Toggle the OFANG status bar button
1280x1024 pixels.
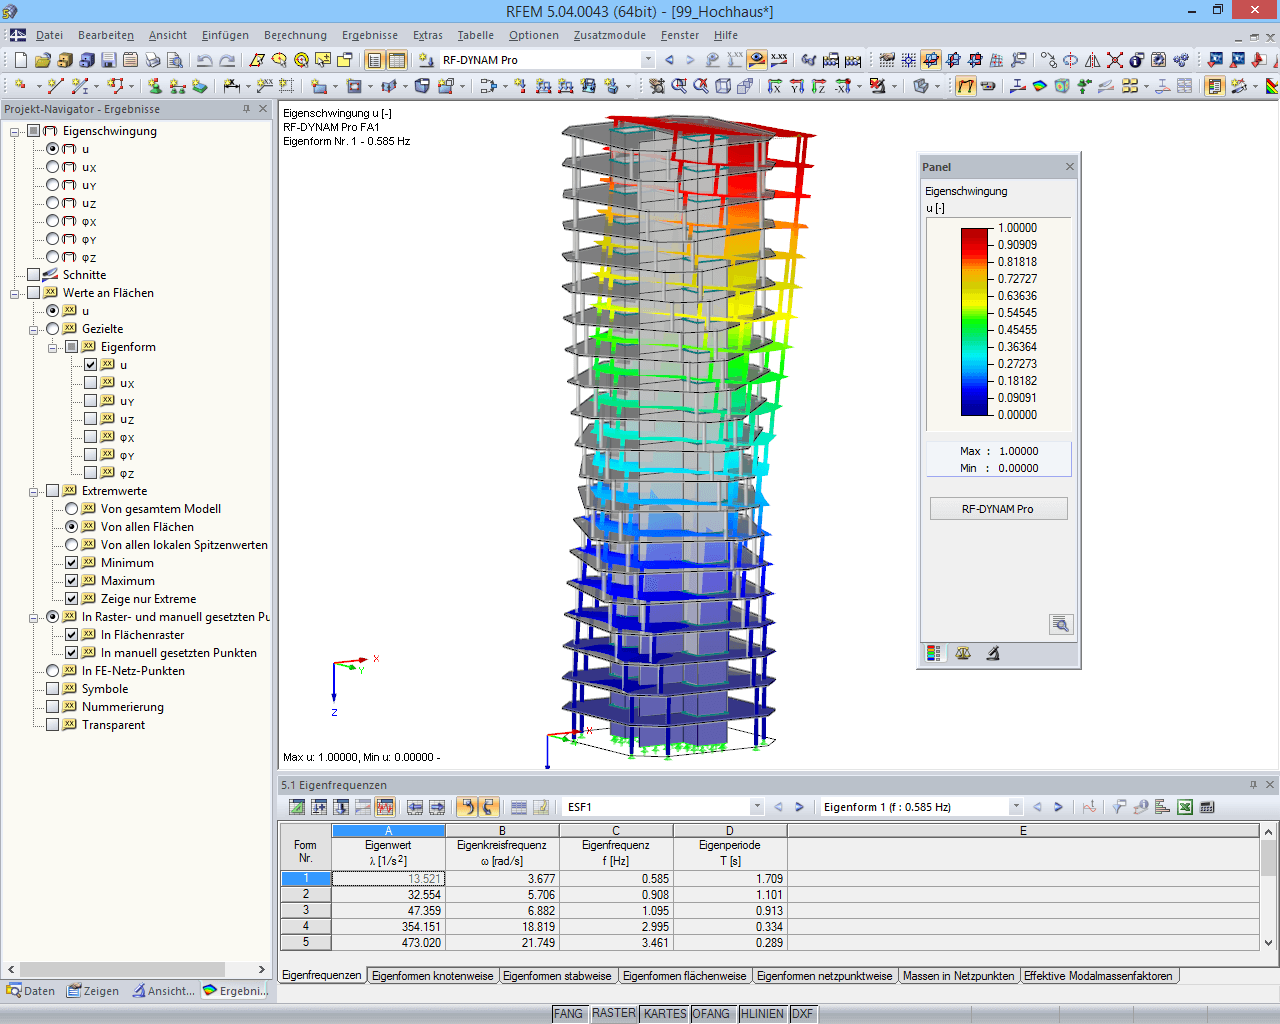click(x=711, y=1014)
